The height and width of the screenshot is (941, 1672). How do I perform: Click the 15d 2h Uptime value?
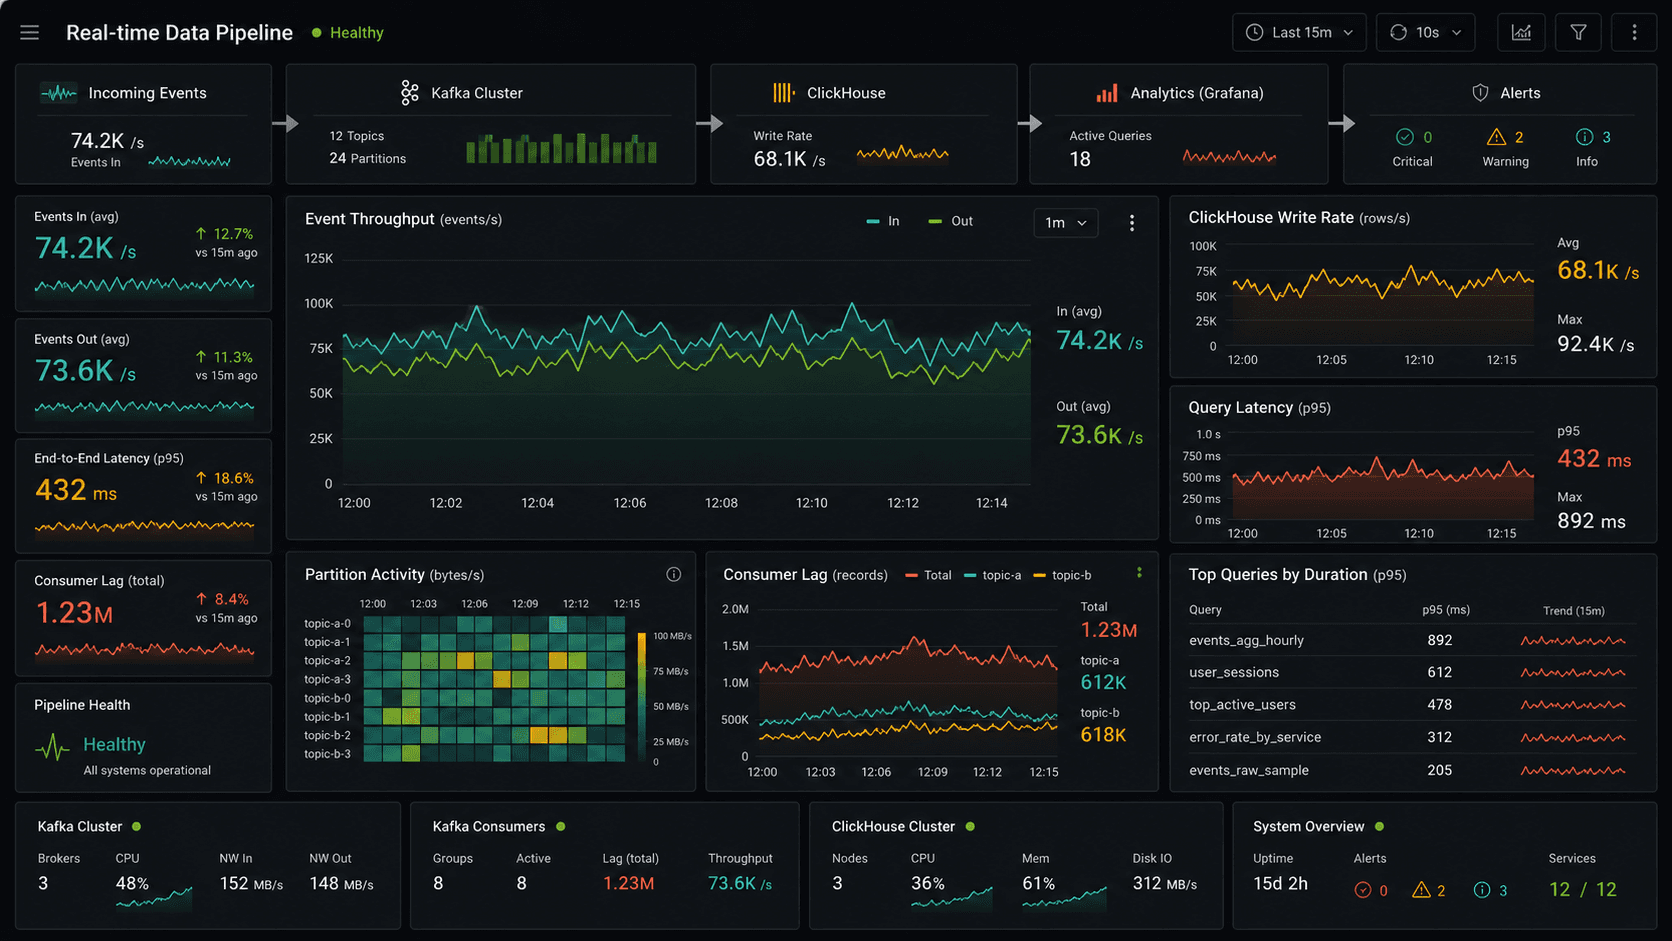[1280, 884]
